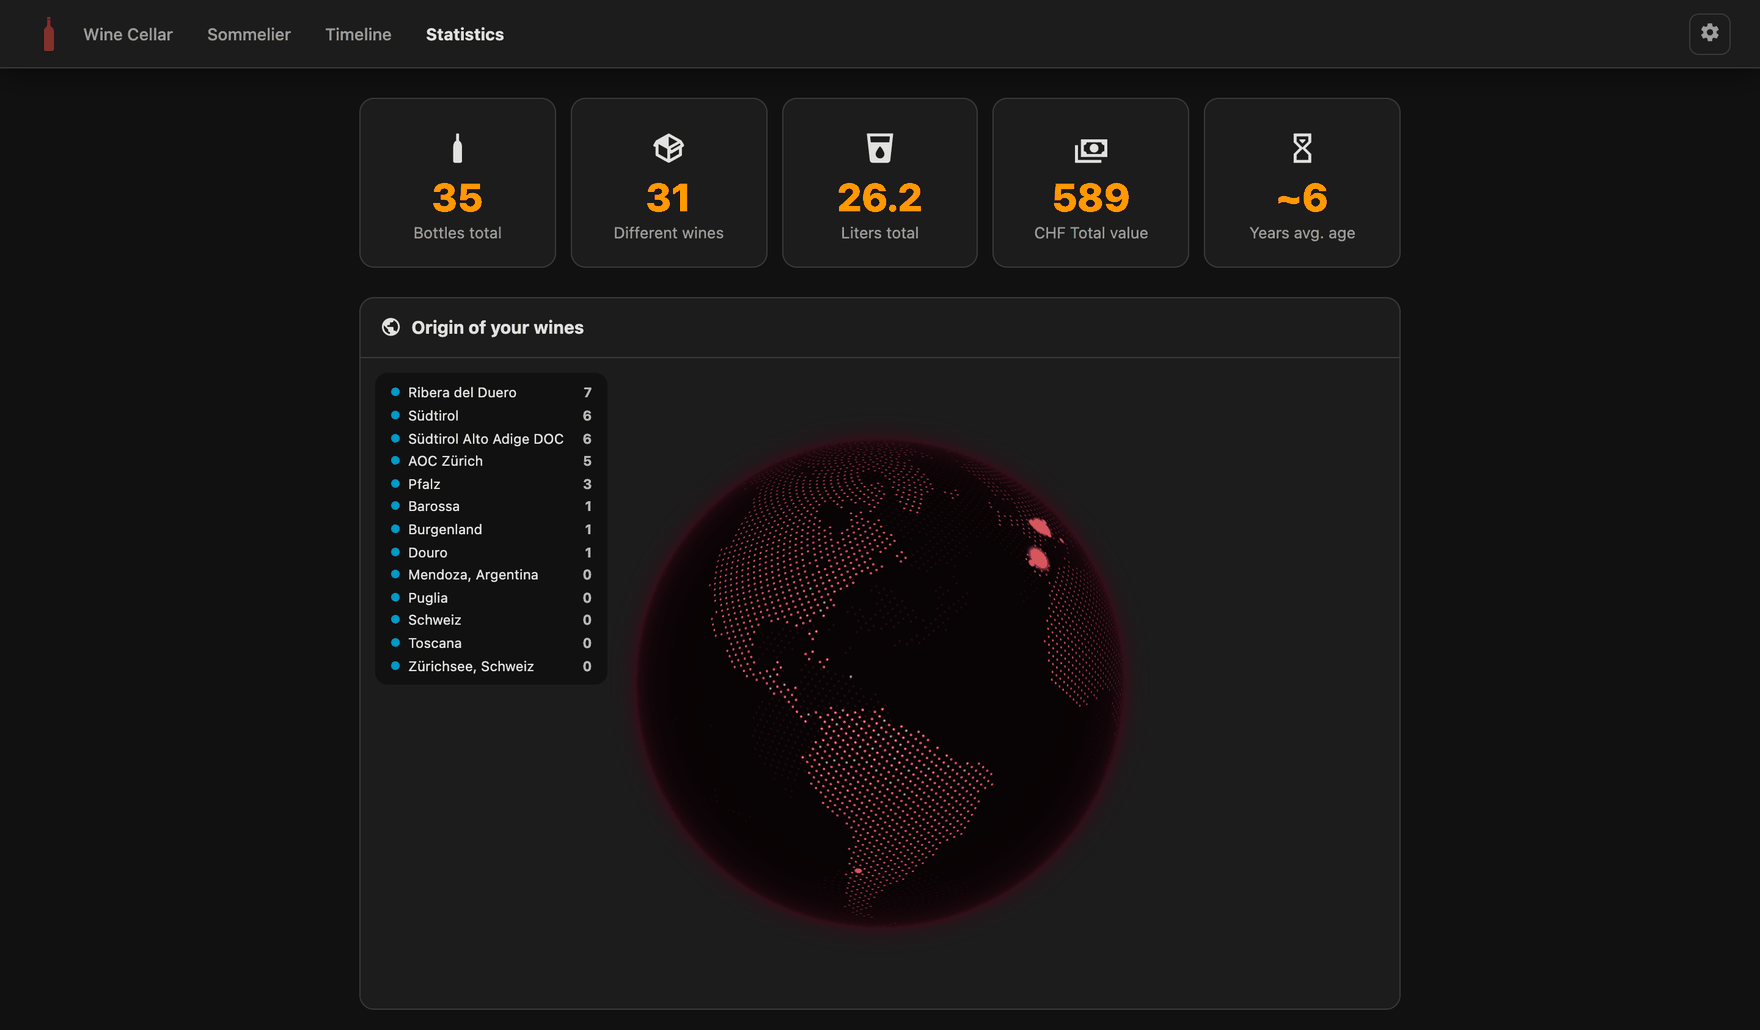The width and height of the screenshot is (1760, 1030).
Task: Click the 31 different wines value
Action: [668, 198]
